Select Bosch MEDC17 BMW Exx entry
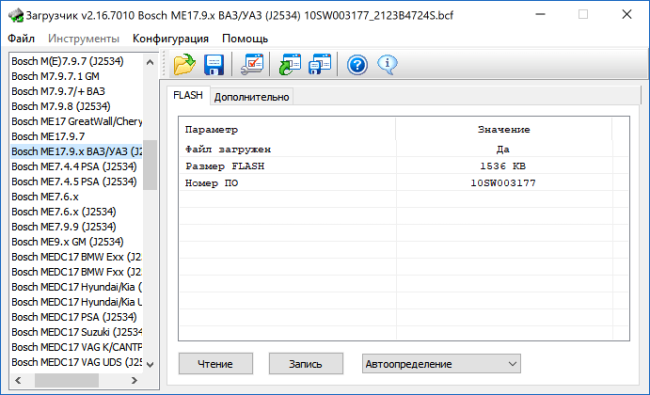650x395 pixels. [x=77, y=257]
